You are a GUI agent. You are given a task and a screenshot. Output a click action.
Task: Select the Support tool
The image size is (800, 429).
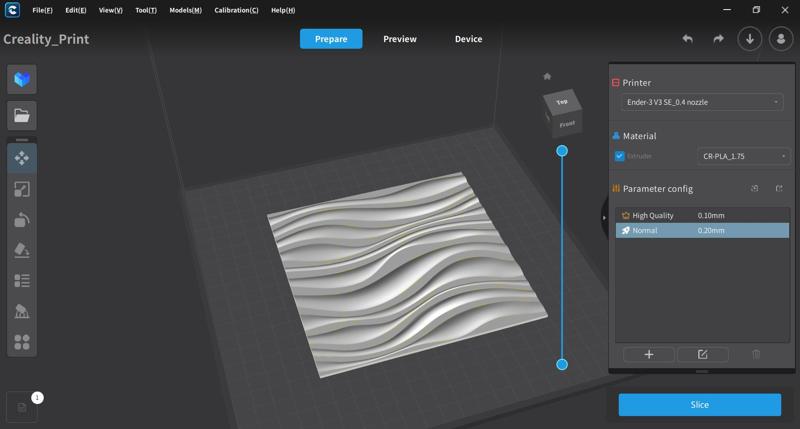click(22, 311)
